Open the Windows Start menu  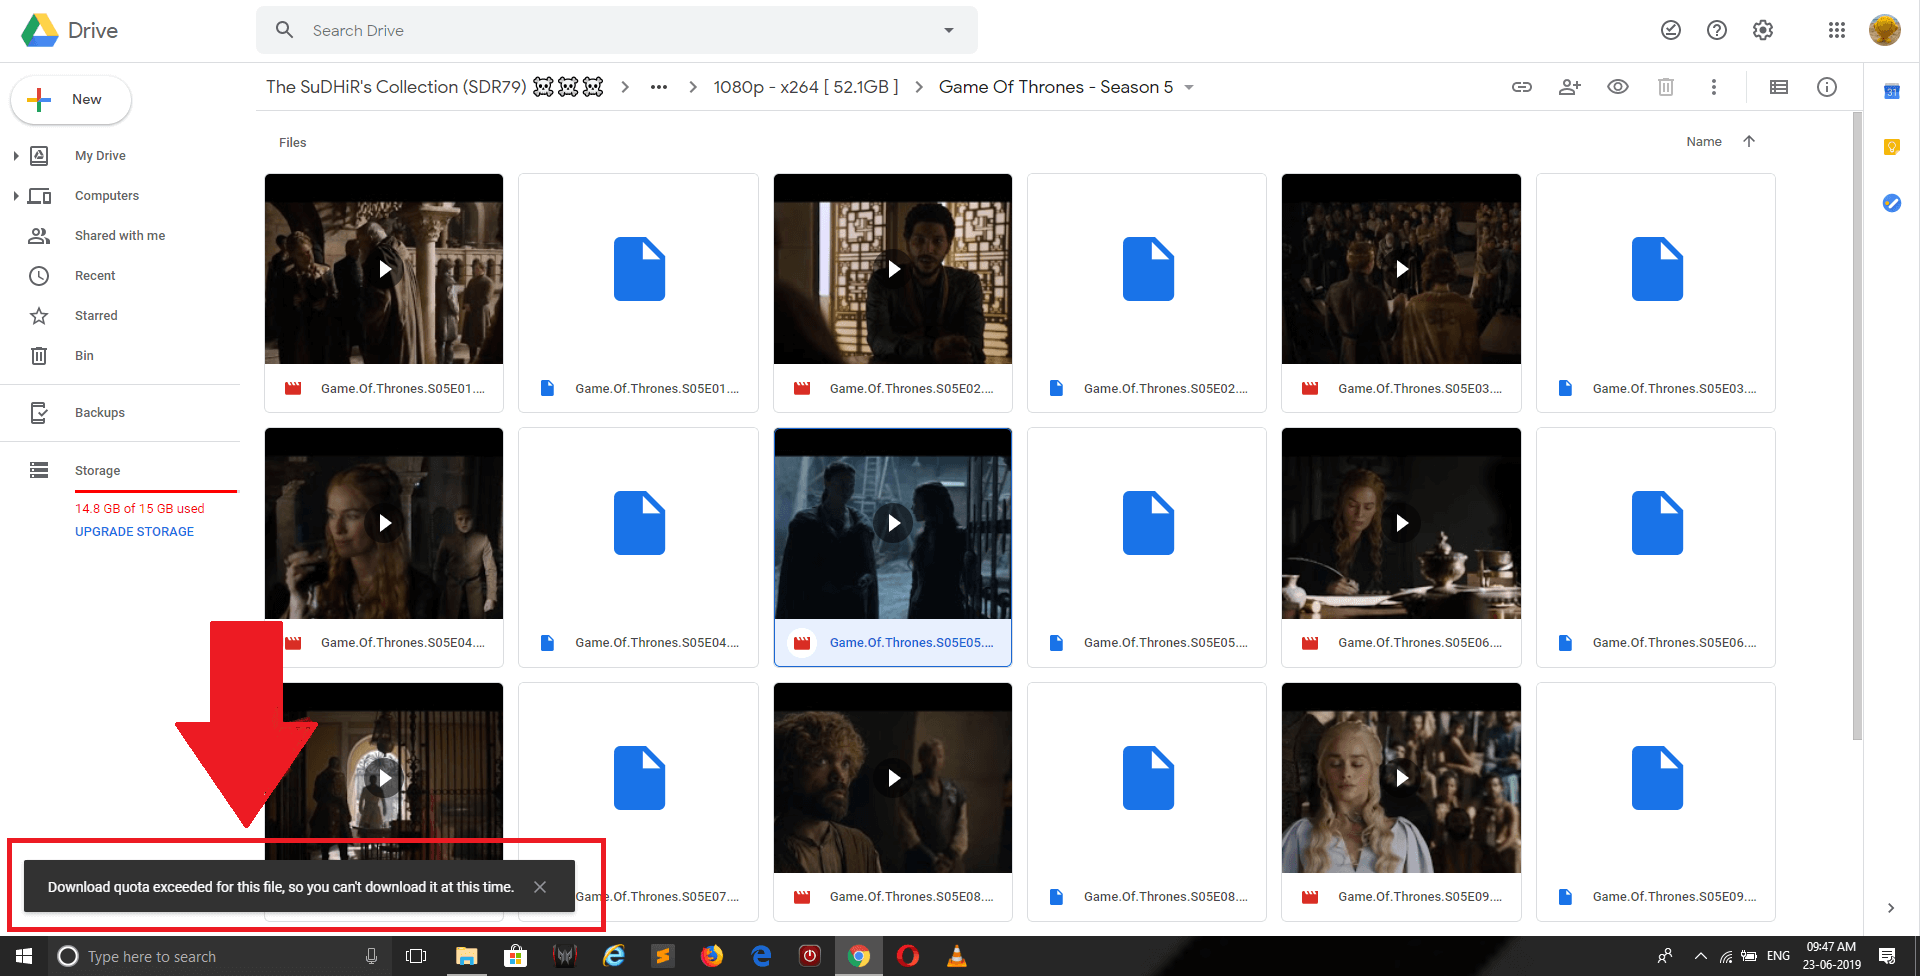click(x=24, y=957)
